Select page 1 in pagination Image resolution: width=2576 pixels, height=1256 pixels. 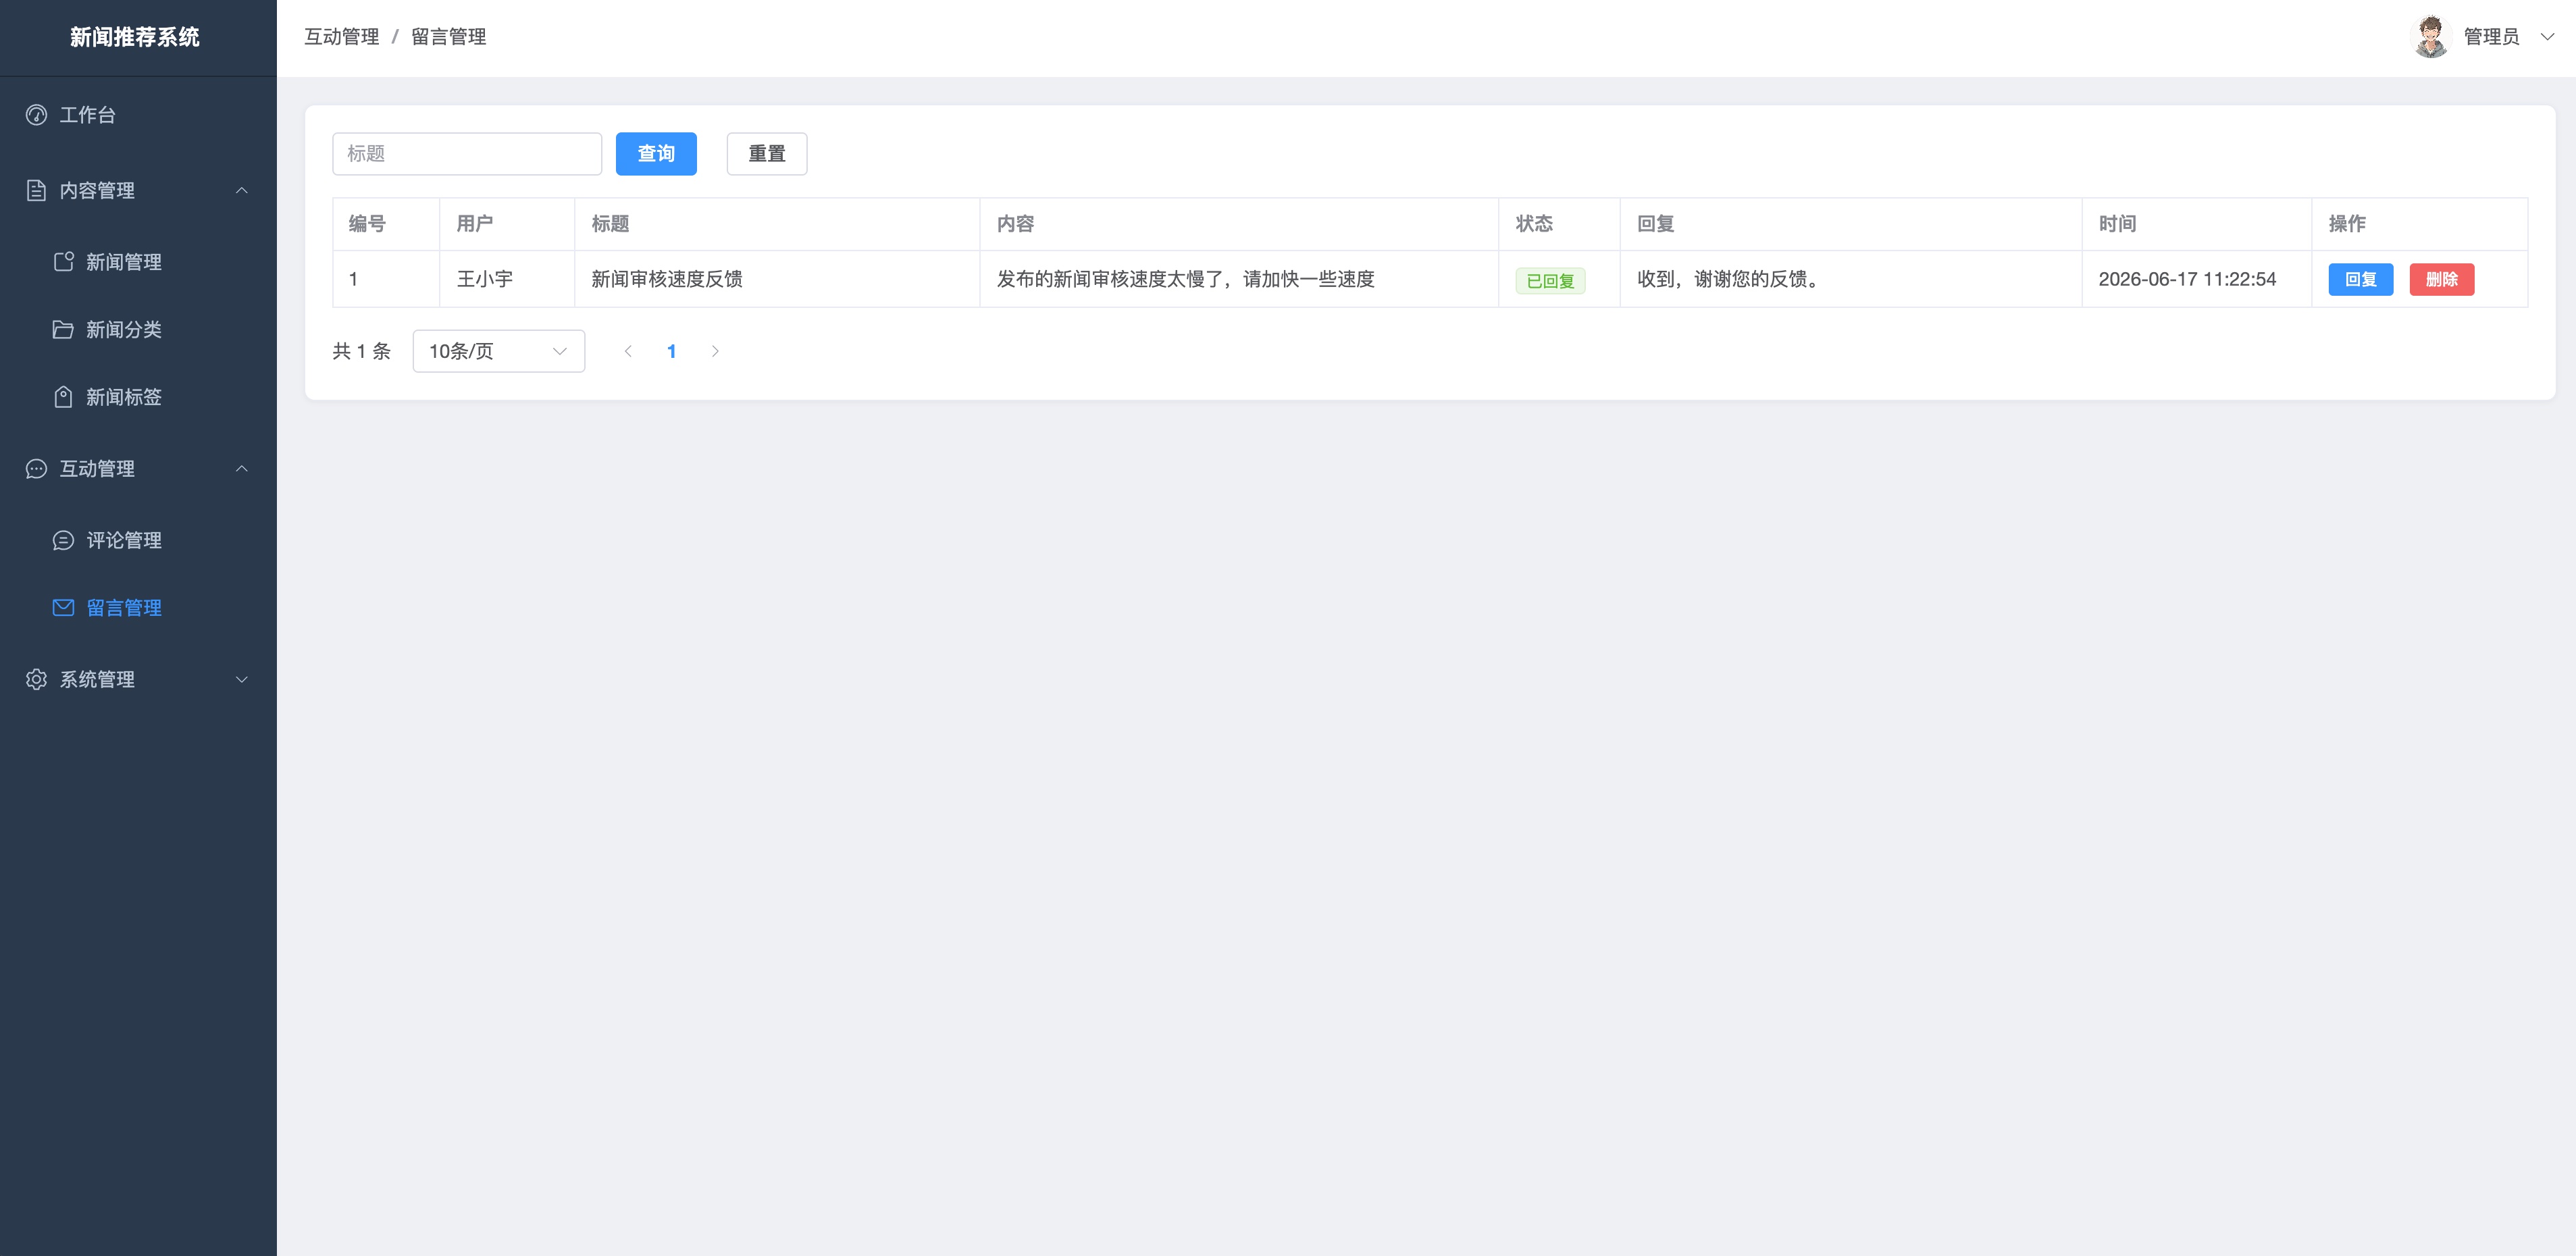(671, 351)
